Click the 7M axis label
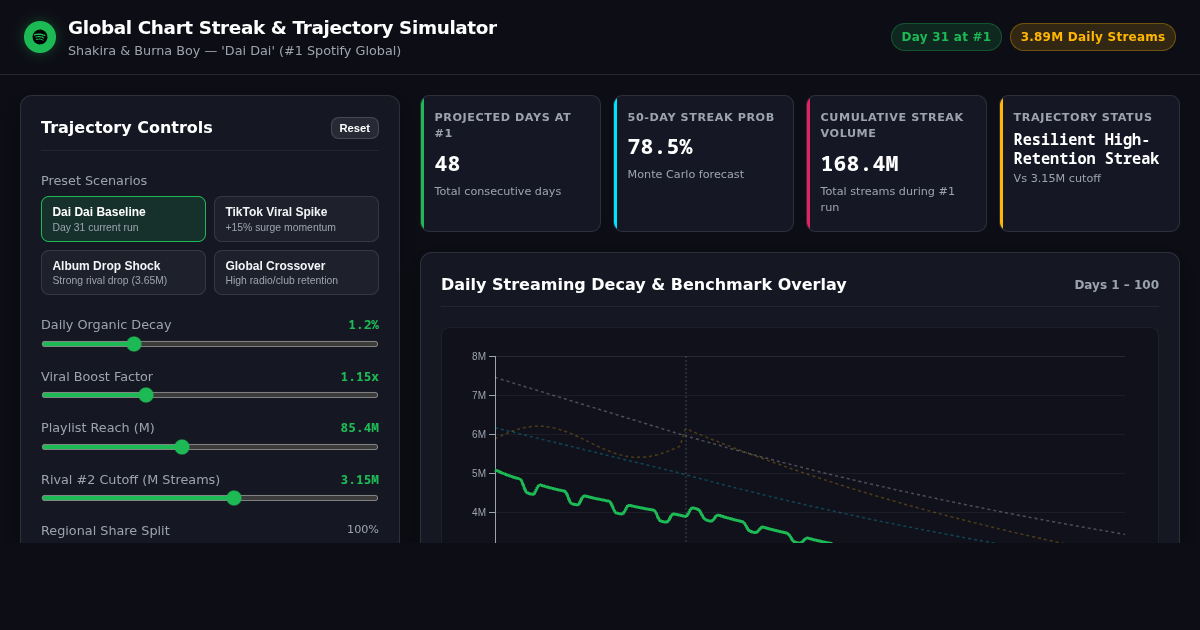Screen dimensions: 1200x630 (x=479, y=396)
